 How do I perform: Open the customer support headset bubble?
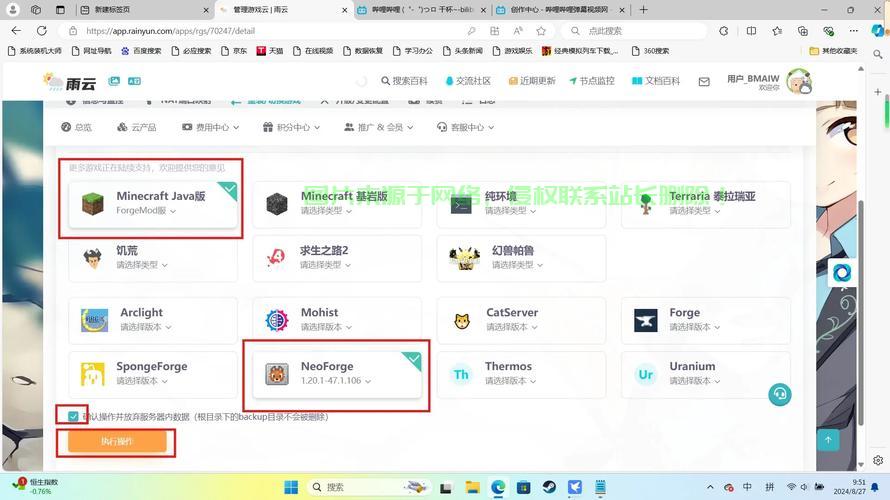780,394
